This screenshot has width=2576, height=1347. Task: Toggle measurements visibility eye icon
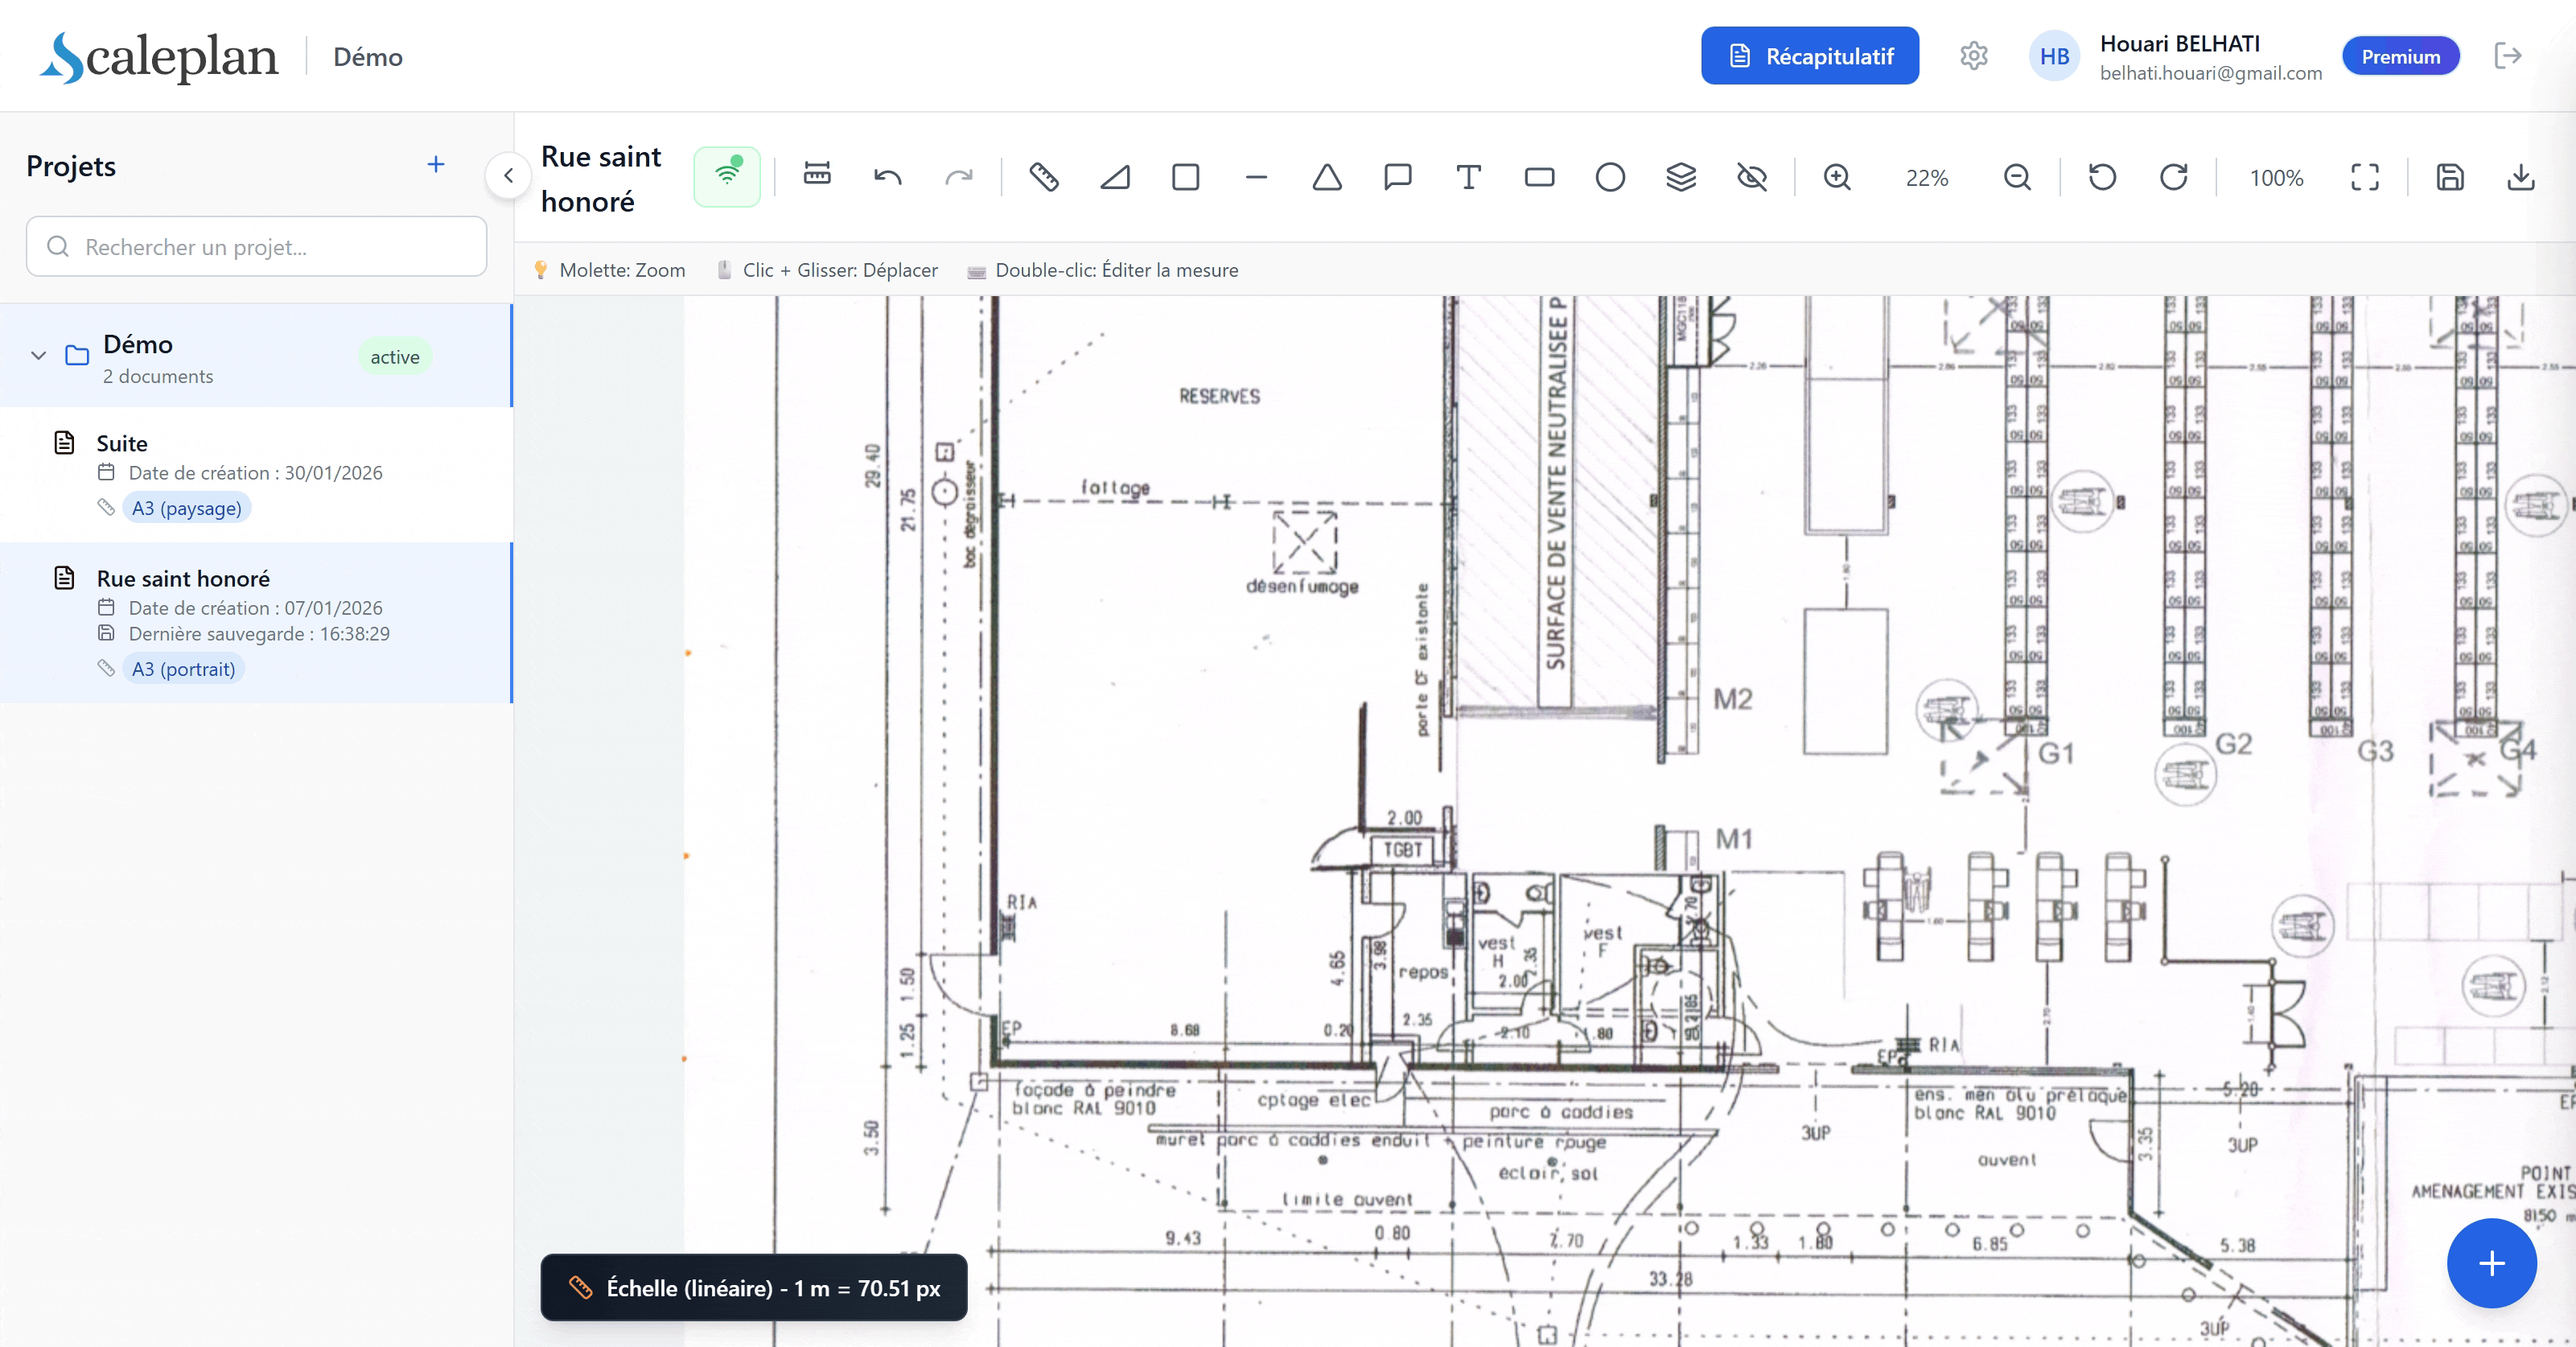[1752, 177]
